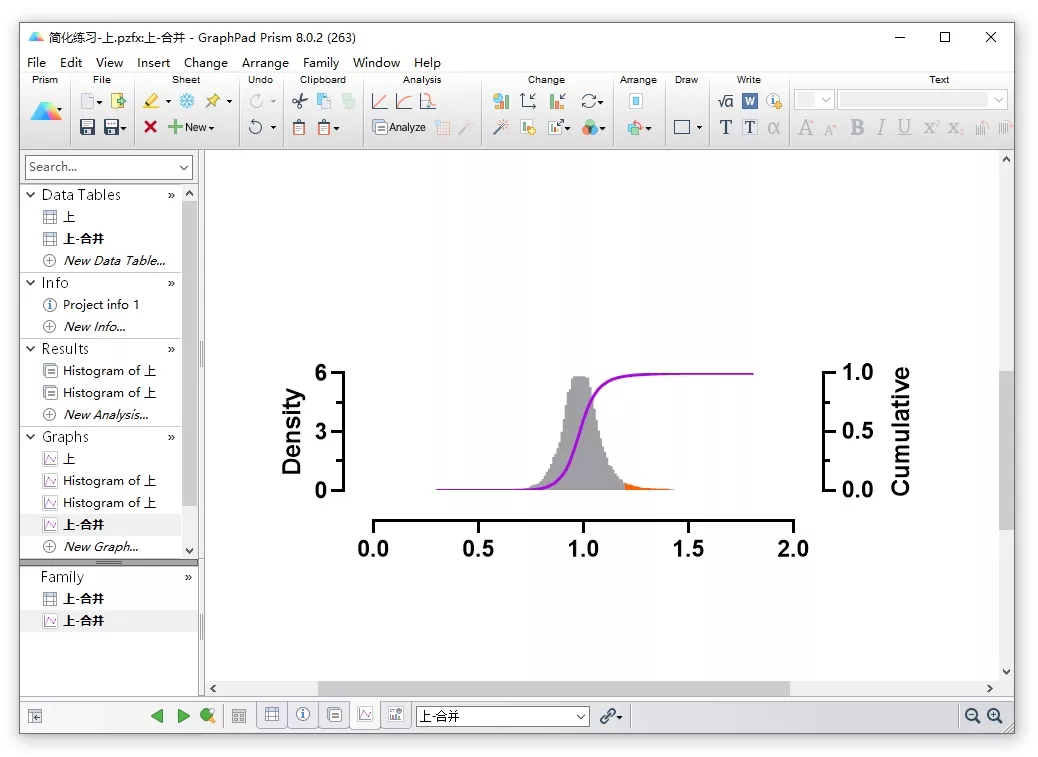Click the interpolate standard curve icon
Screen dimensions: 1038x757
point(428,101)
